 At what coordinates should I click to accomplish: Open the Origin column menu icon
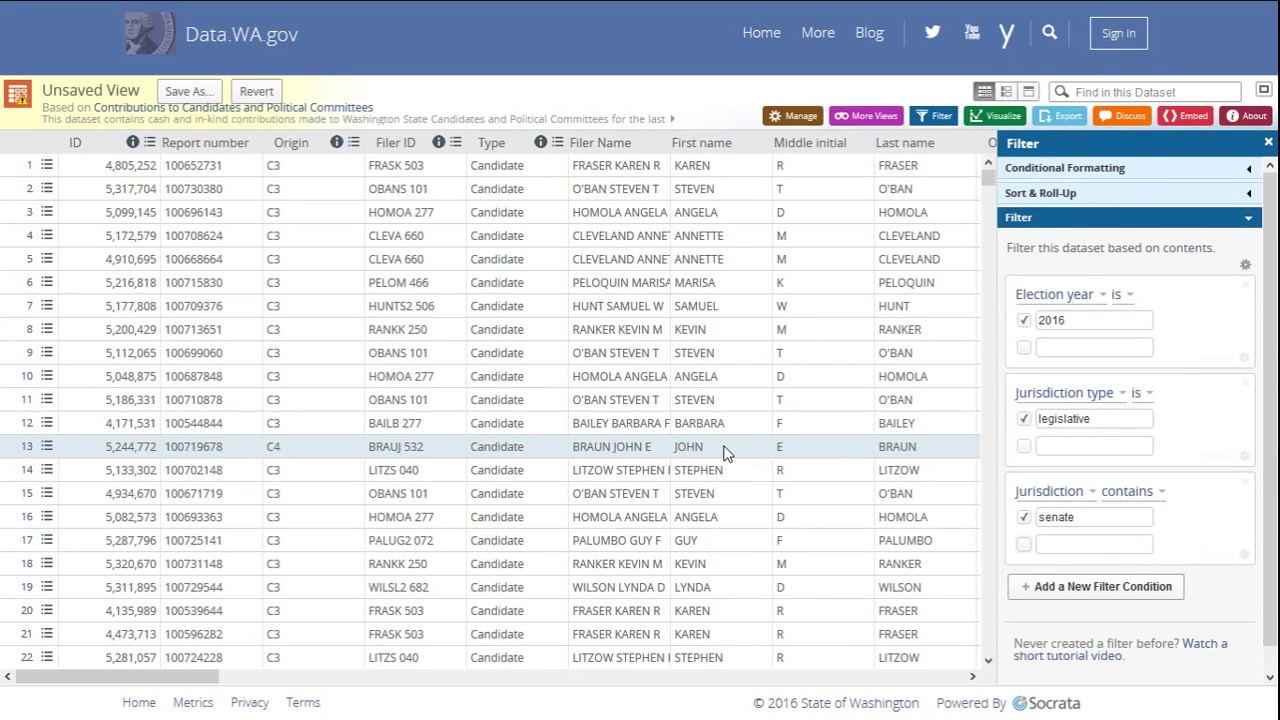(x=353, y=142)
